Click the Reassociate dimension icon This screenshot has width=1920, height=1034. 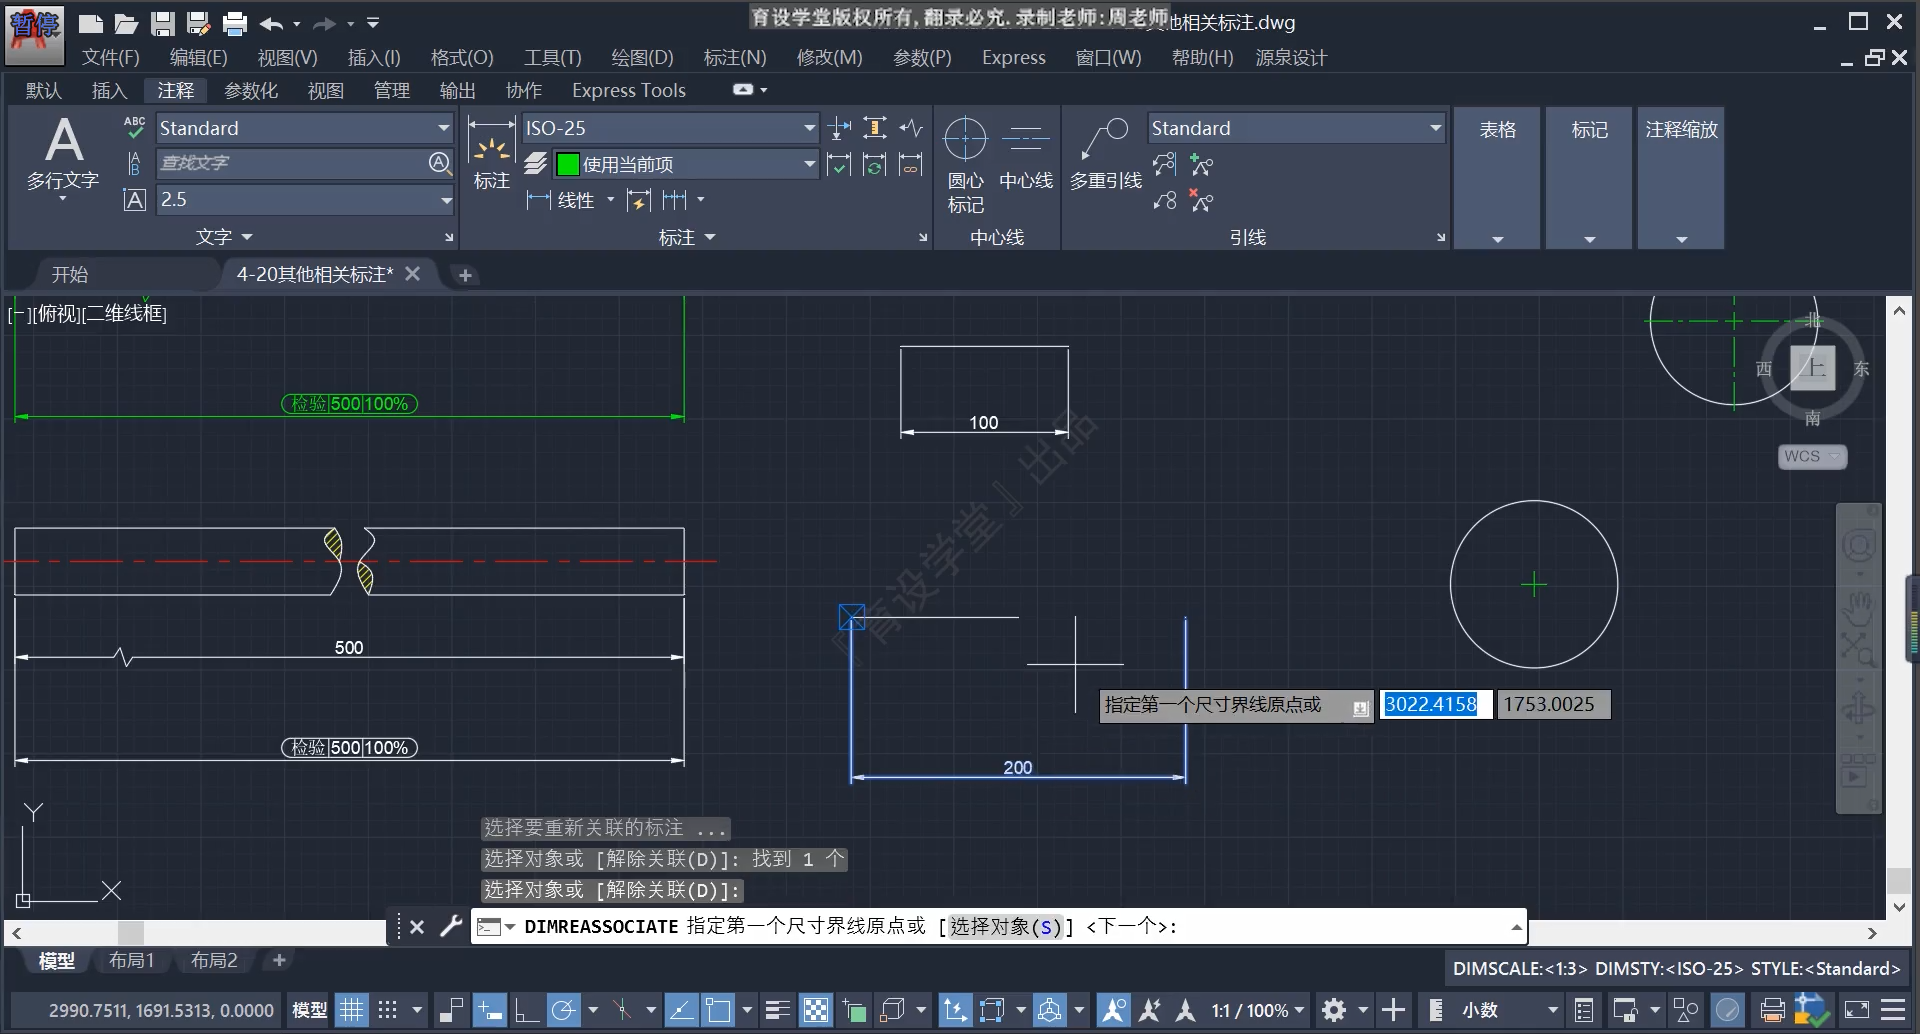pos(910,164)
